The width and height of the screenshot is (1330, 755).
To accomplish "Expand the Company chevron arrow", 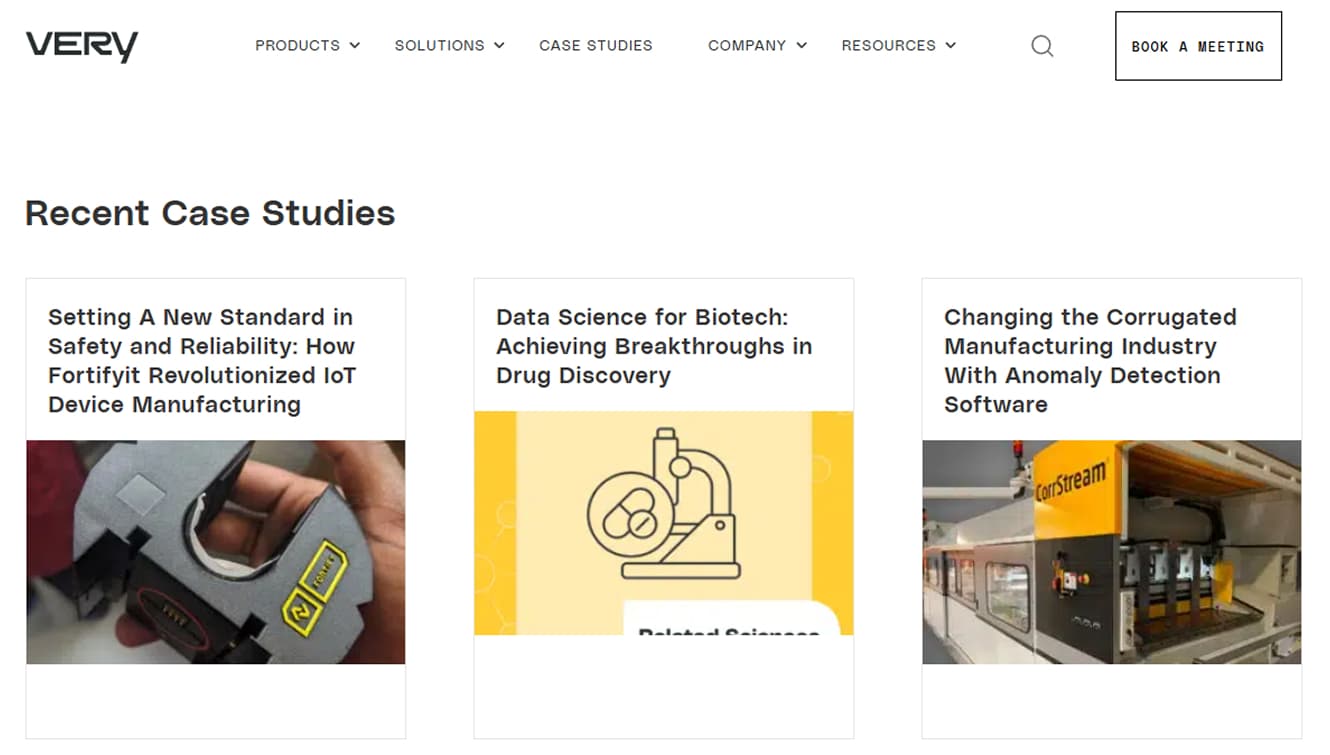I will click(801, 46).
